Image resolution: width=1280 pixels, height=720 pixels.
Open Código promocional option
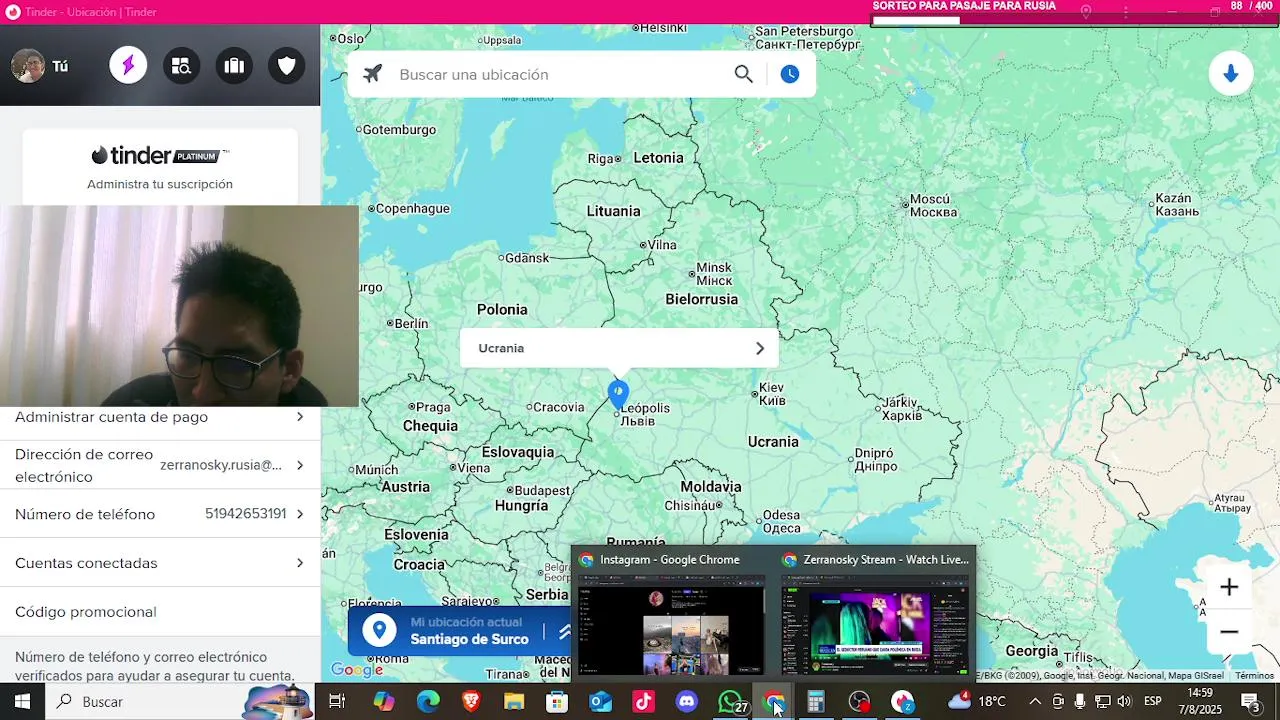click(160, 612)
